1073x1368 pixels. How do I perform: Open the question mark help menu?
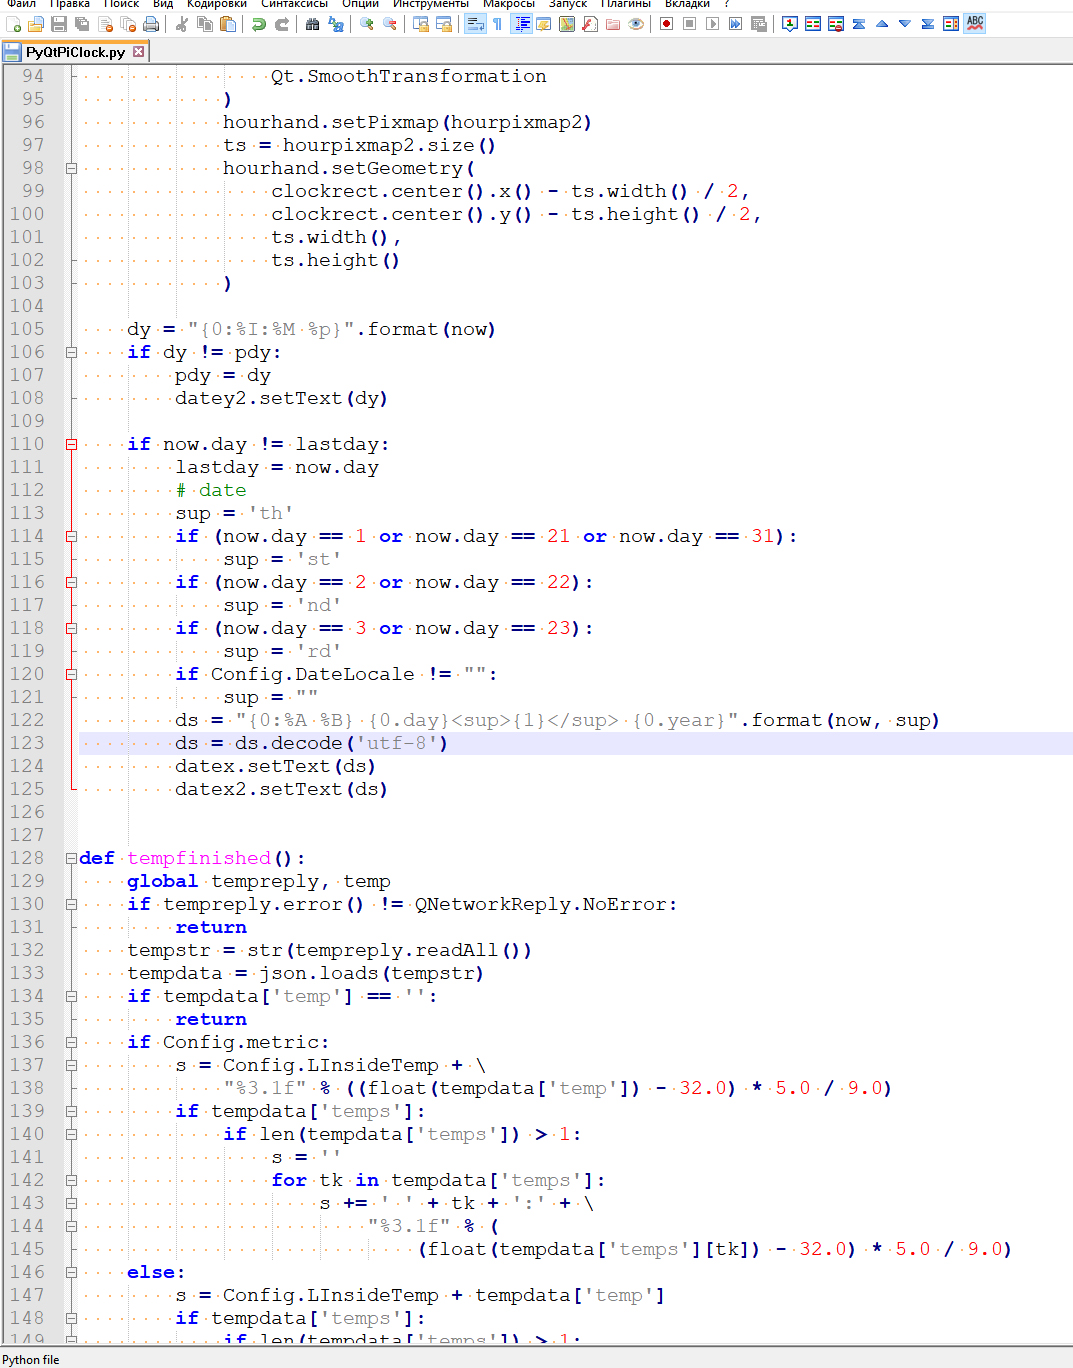pyautogui.click(x=727, y=4)
